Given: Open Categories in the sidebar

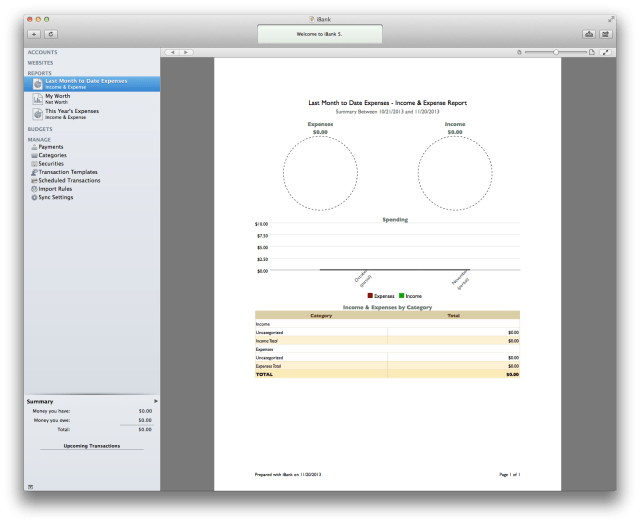Looking at the screenshot, I should pyautogui.click(x=52, y=155).
